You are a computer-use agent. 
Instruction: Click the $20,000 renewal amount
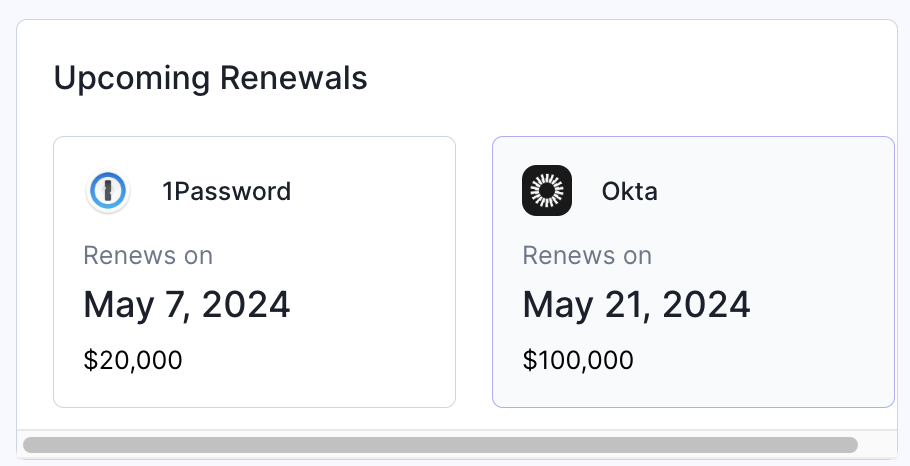tap(133, 360)
